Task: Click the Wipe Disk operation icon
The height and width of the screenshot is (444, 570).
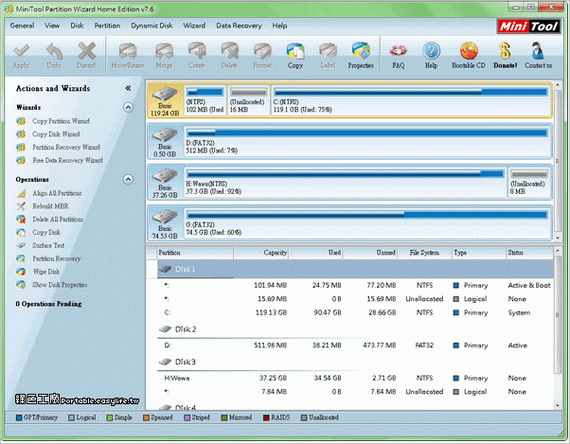Action: pos(21,272)
